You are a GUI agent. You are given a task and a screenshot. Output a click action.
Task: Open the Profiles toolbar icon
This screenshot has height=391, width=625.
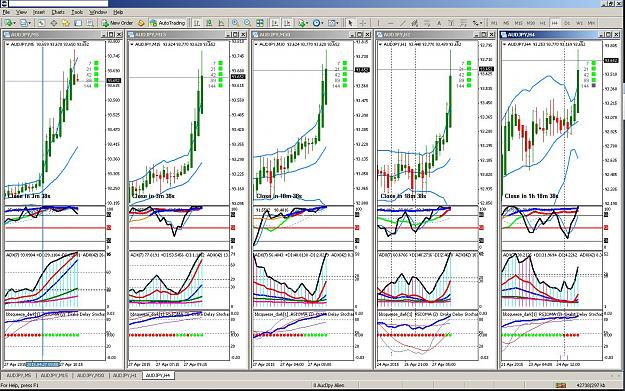24,23
